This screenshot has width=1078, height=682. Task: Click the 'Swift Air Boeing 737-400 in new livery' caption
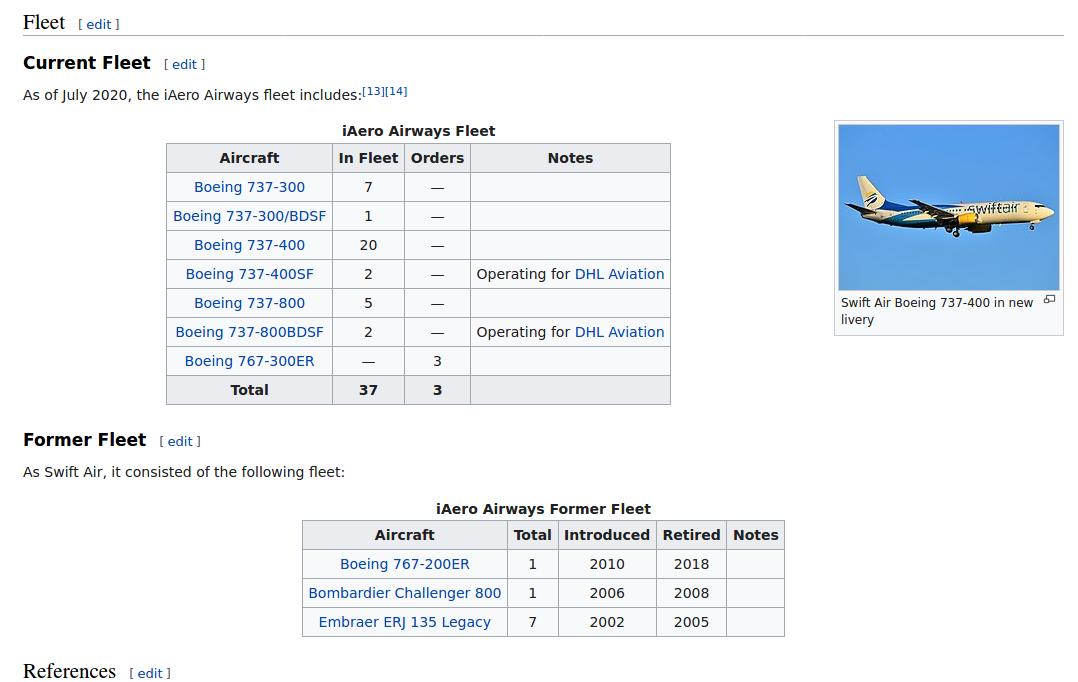[x=936, y=311]
